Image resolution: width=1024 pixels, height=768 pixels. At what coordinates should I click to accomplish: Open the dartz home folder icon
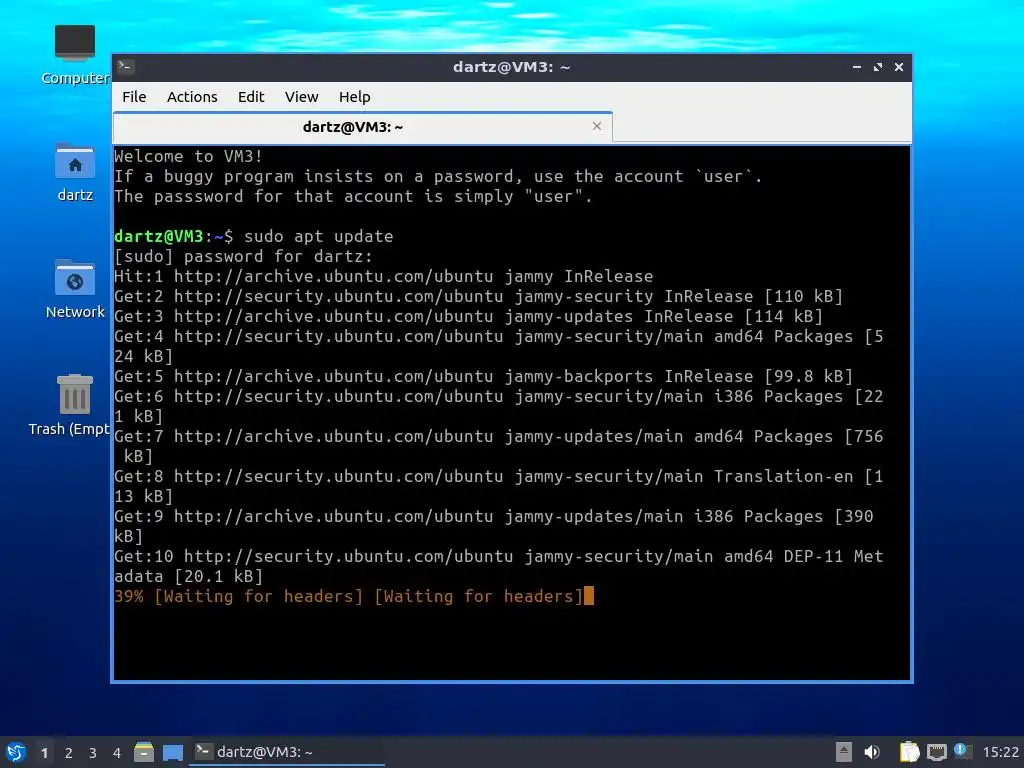[74, 161]
